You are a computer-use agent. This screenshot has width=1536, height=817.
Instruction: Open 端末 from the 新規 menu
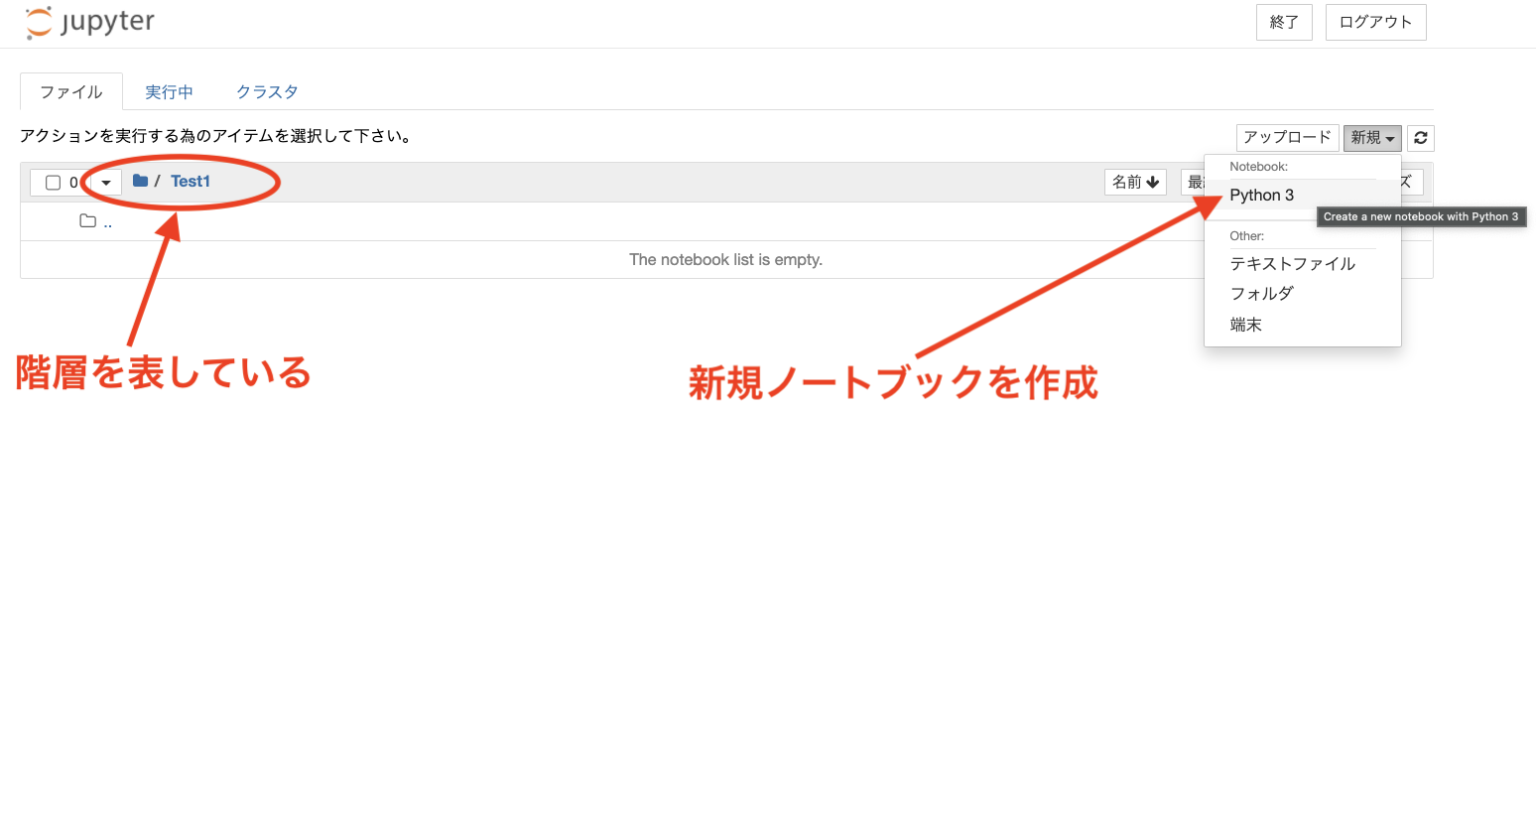1246,323
